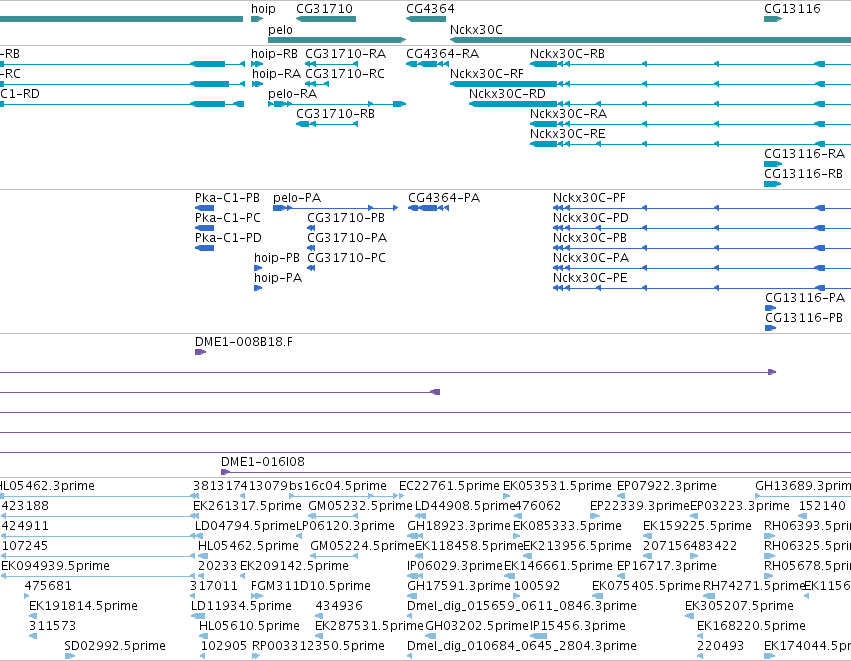The image size is (851, 661).
Task: Select EST label 434936
Action: point(339,607)
